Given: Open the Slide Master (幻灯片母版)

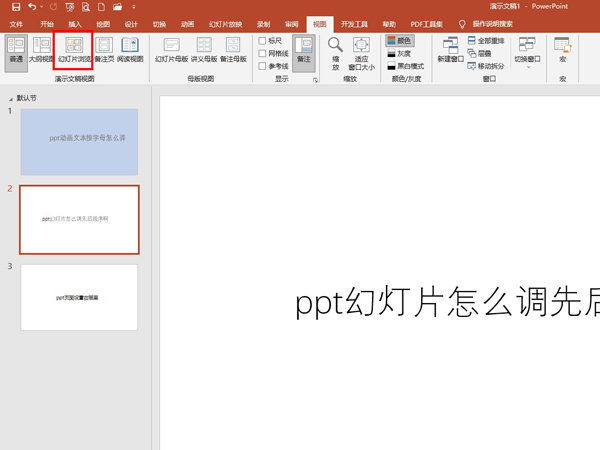Looking at the screenshot, I should 172,49.
